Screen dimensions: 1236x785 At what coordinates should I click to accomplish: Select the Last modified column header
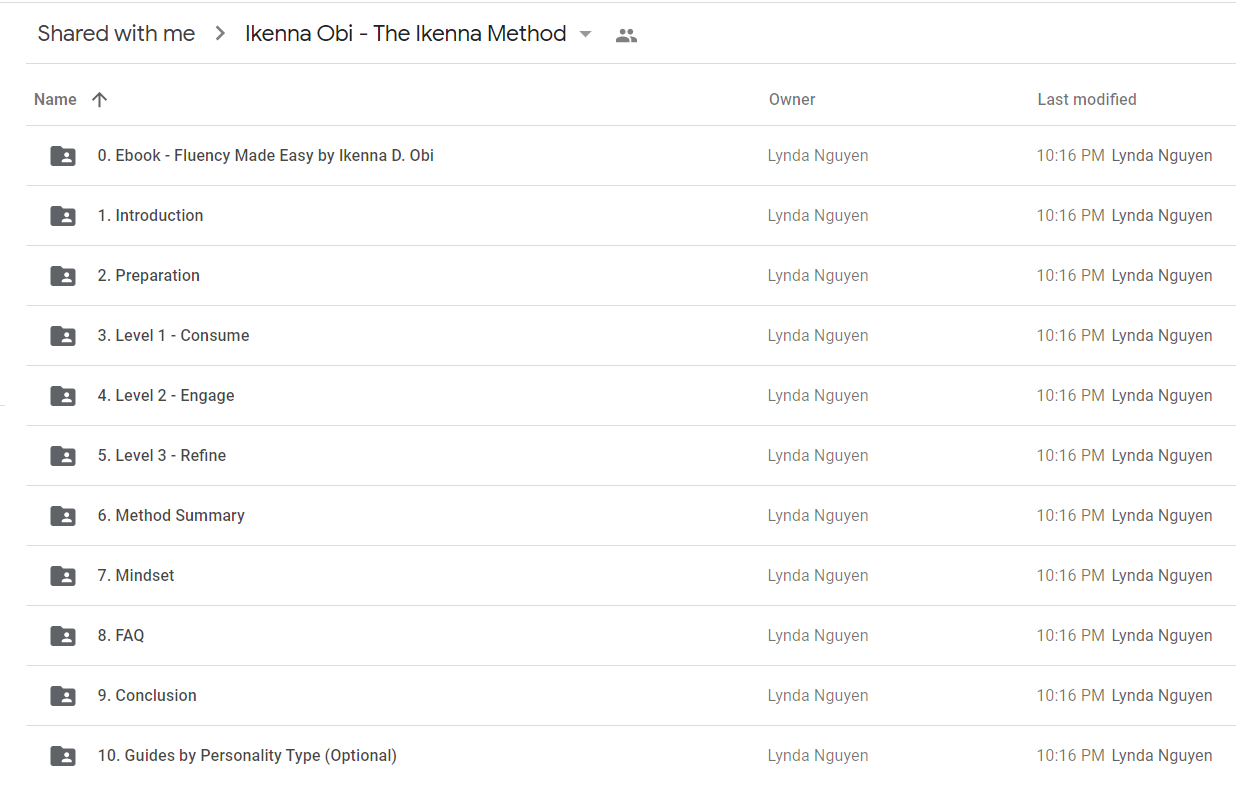(x=1087, y=99)
